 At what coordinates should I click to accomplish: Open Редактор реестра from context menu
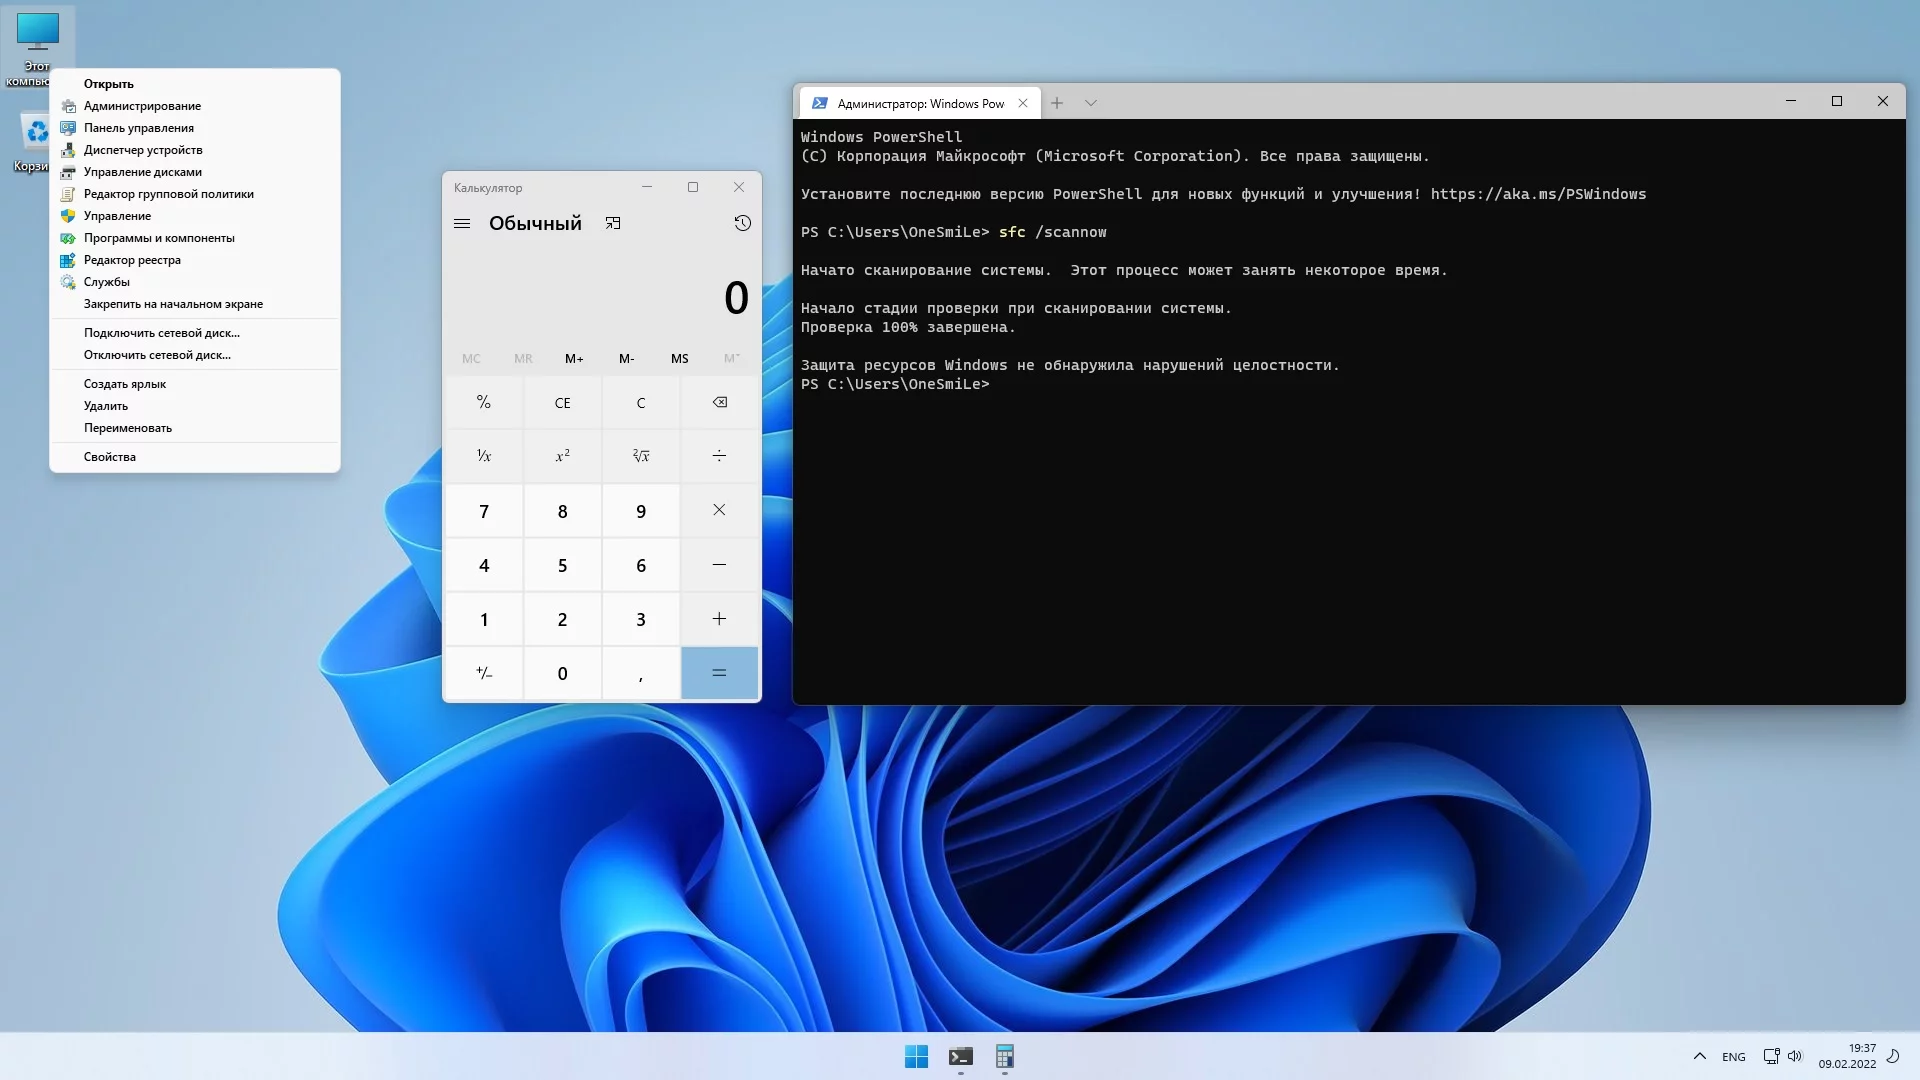pos(132,260)
